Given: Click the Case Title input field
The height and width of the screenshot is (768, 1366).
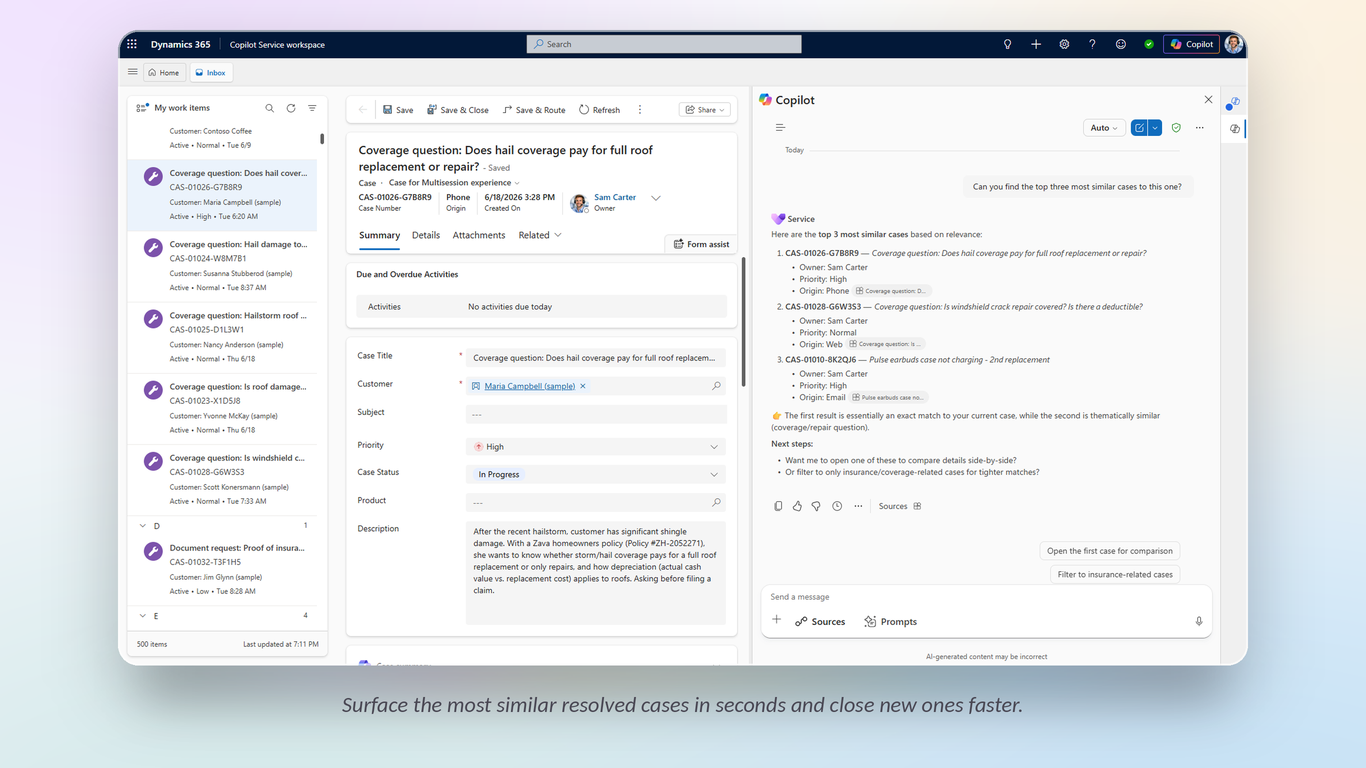Looking at the screenshot, I should [596, 357].
